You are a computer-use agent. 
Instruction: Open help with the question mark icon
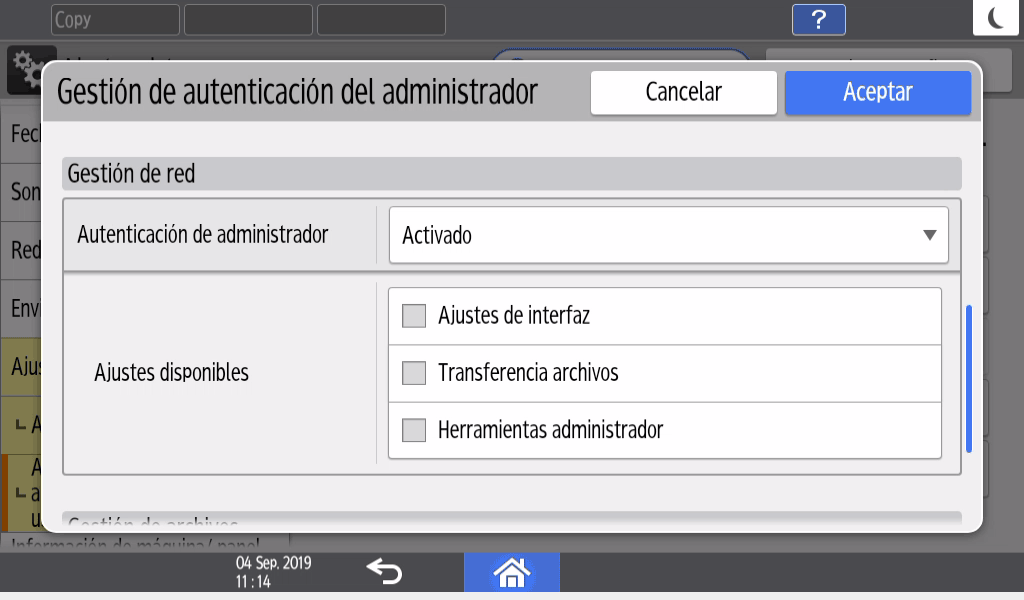[818, 20]
